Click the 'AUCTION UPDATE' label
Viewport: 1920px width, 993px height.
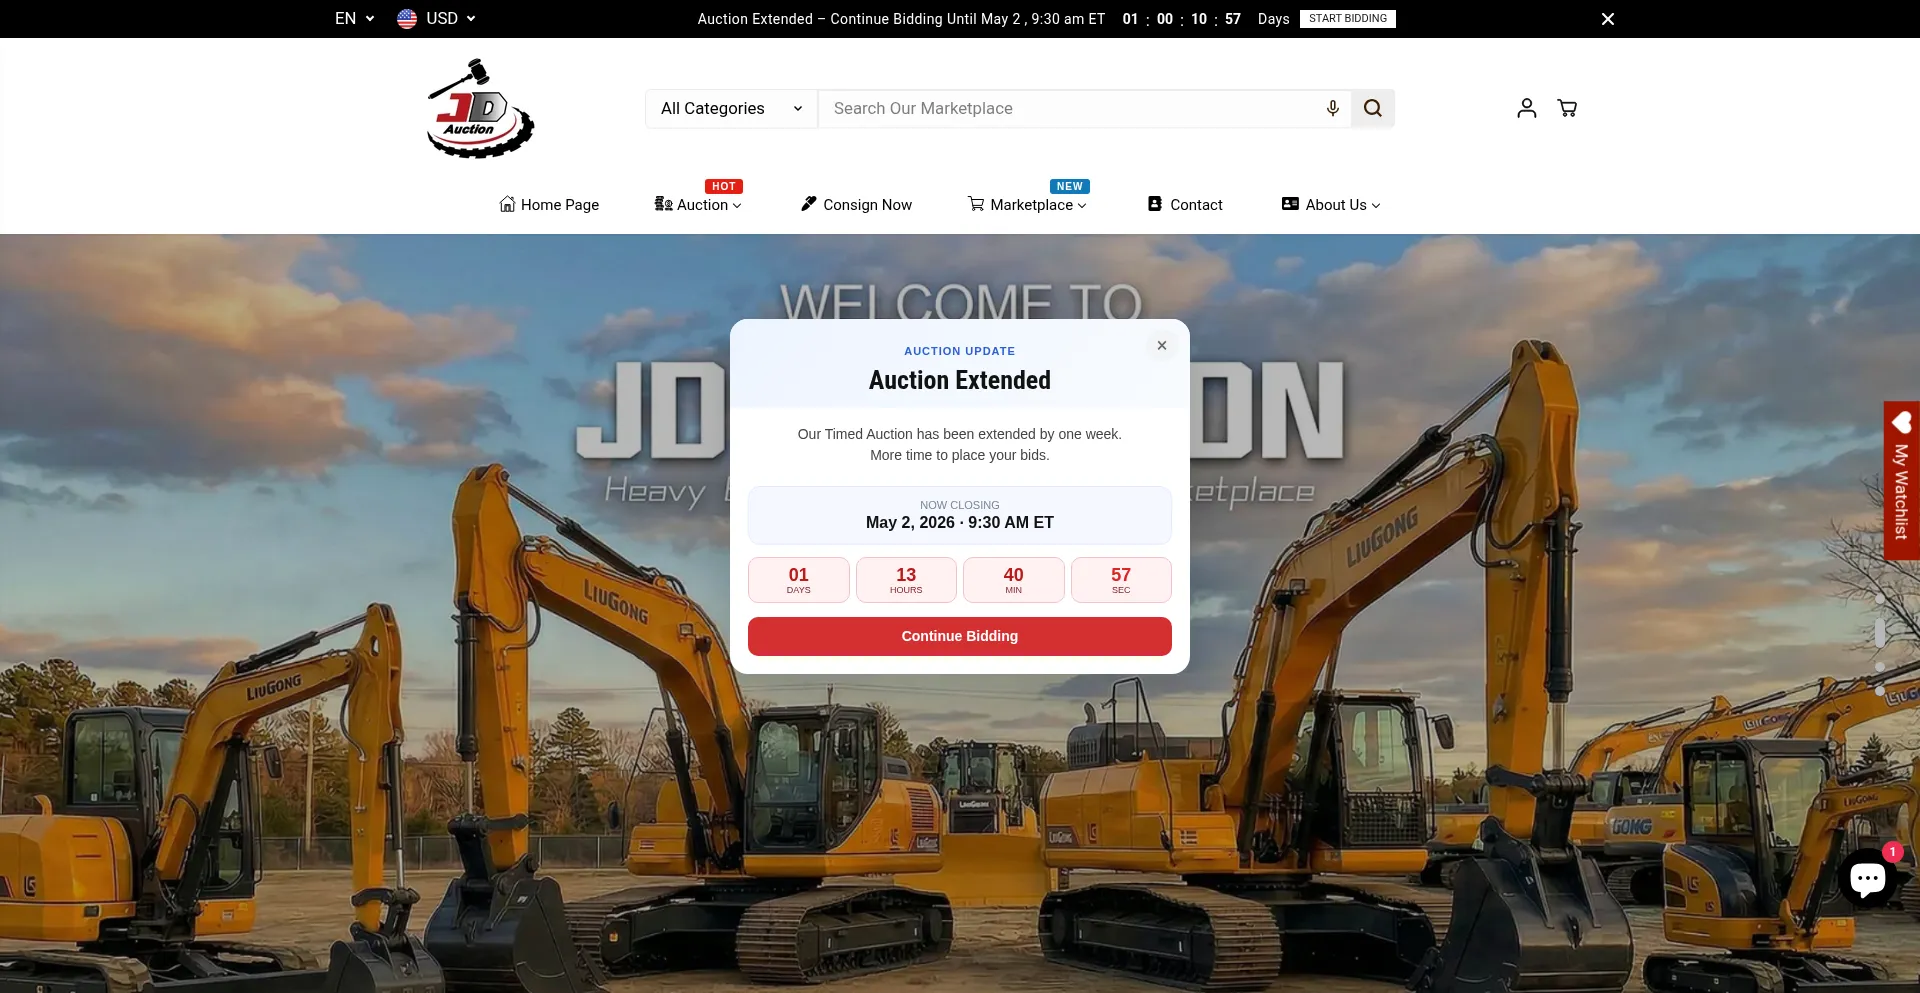point(959,351)
